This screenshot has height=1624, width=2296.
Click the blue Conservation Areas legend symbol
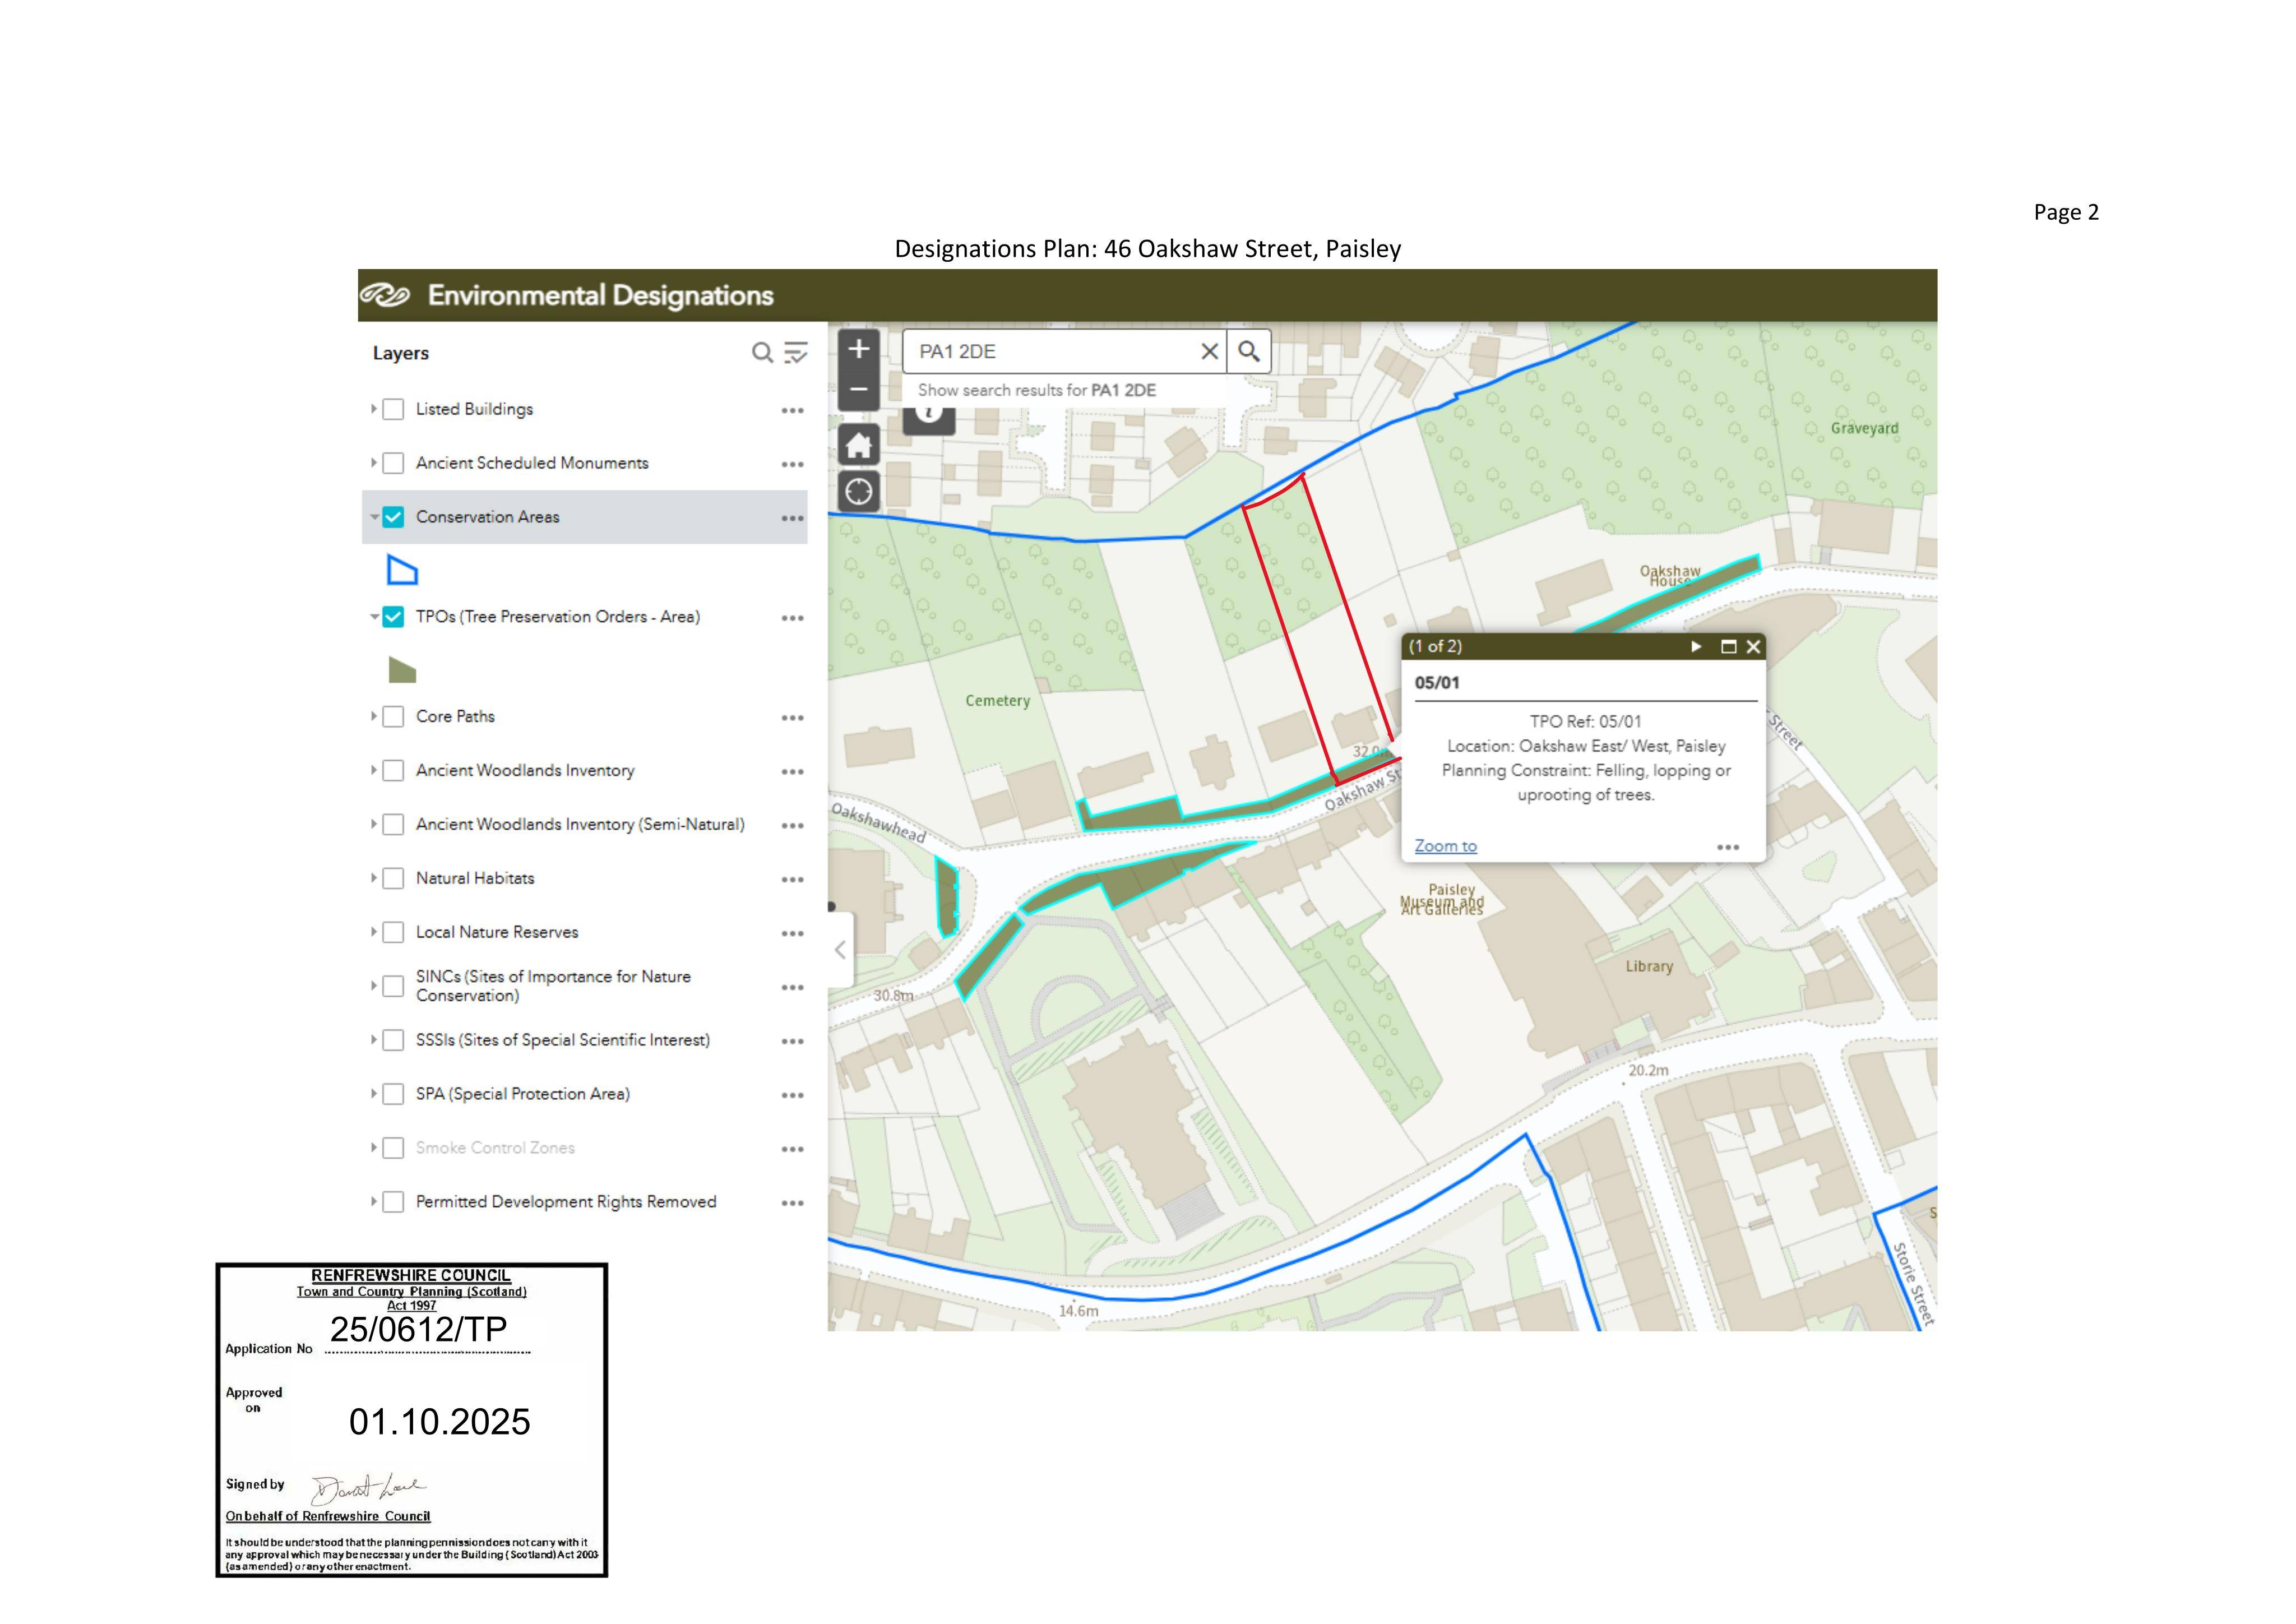coord(402,570)
